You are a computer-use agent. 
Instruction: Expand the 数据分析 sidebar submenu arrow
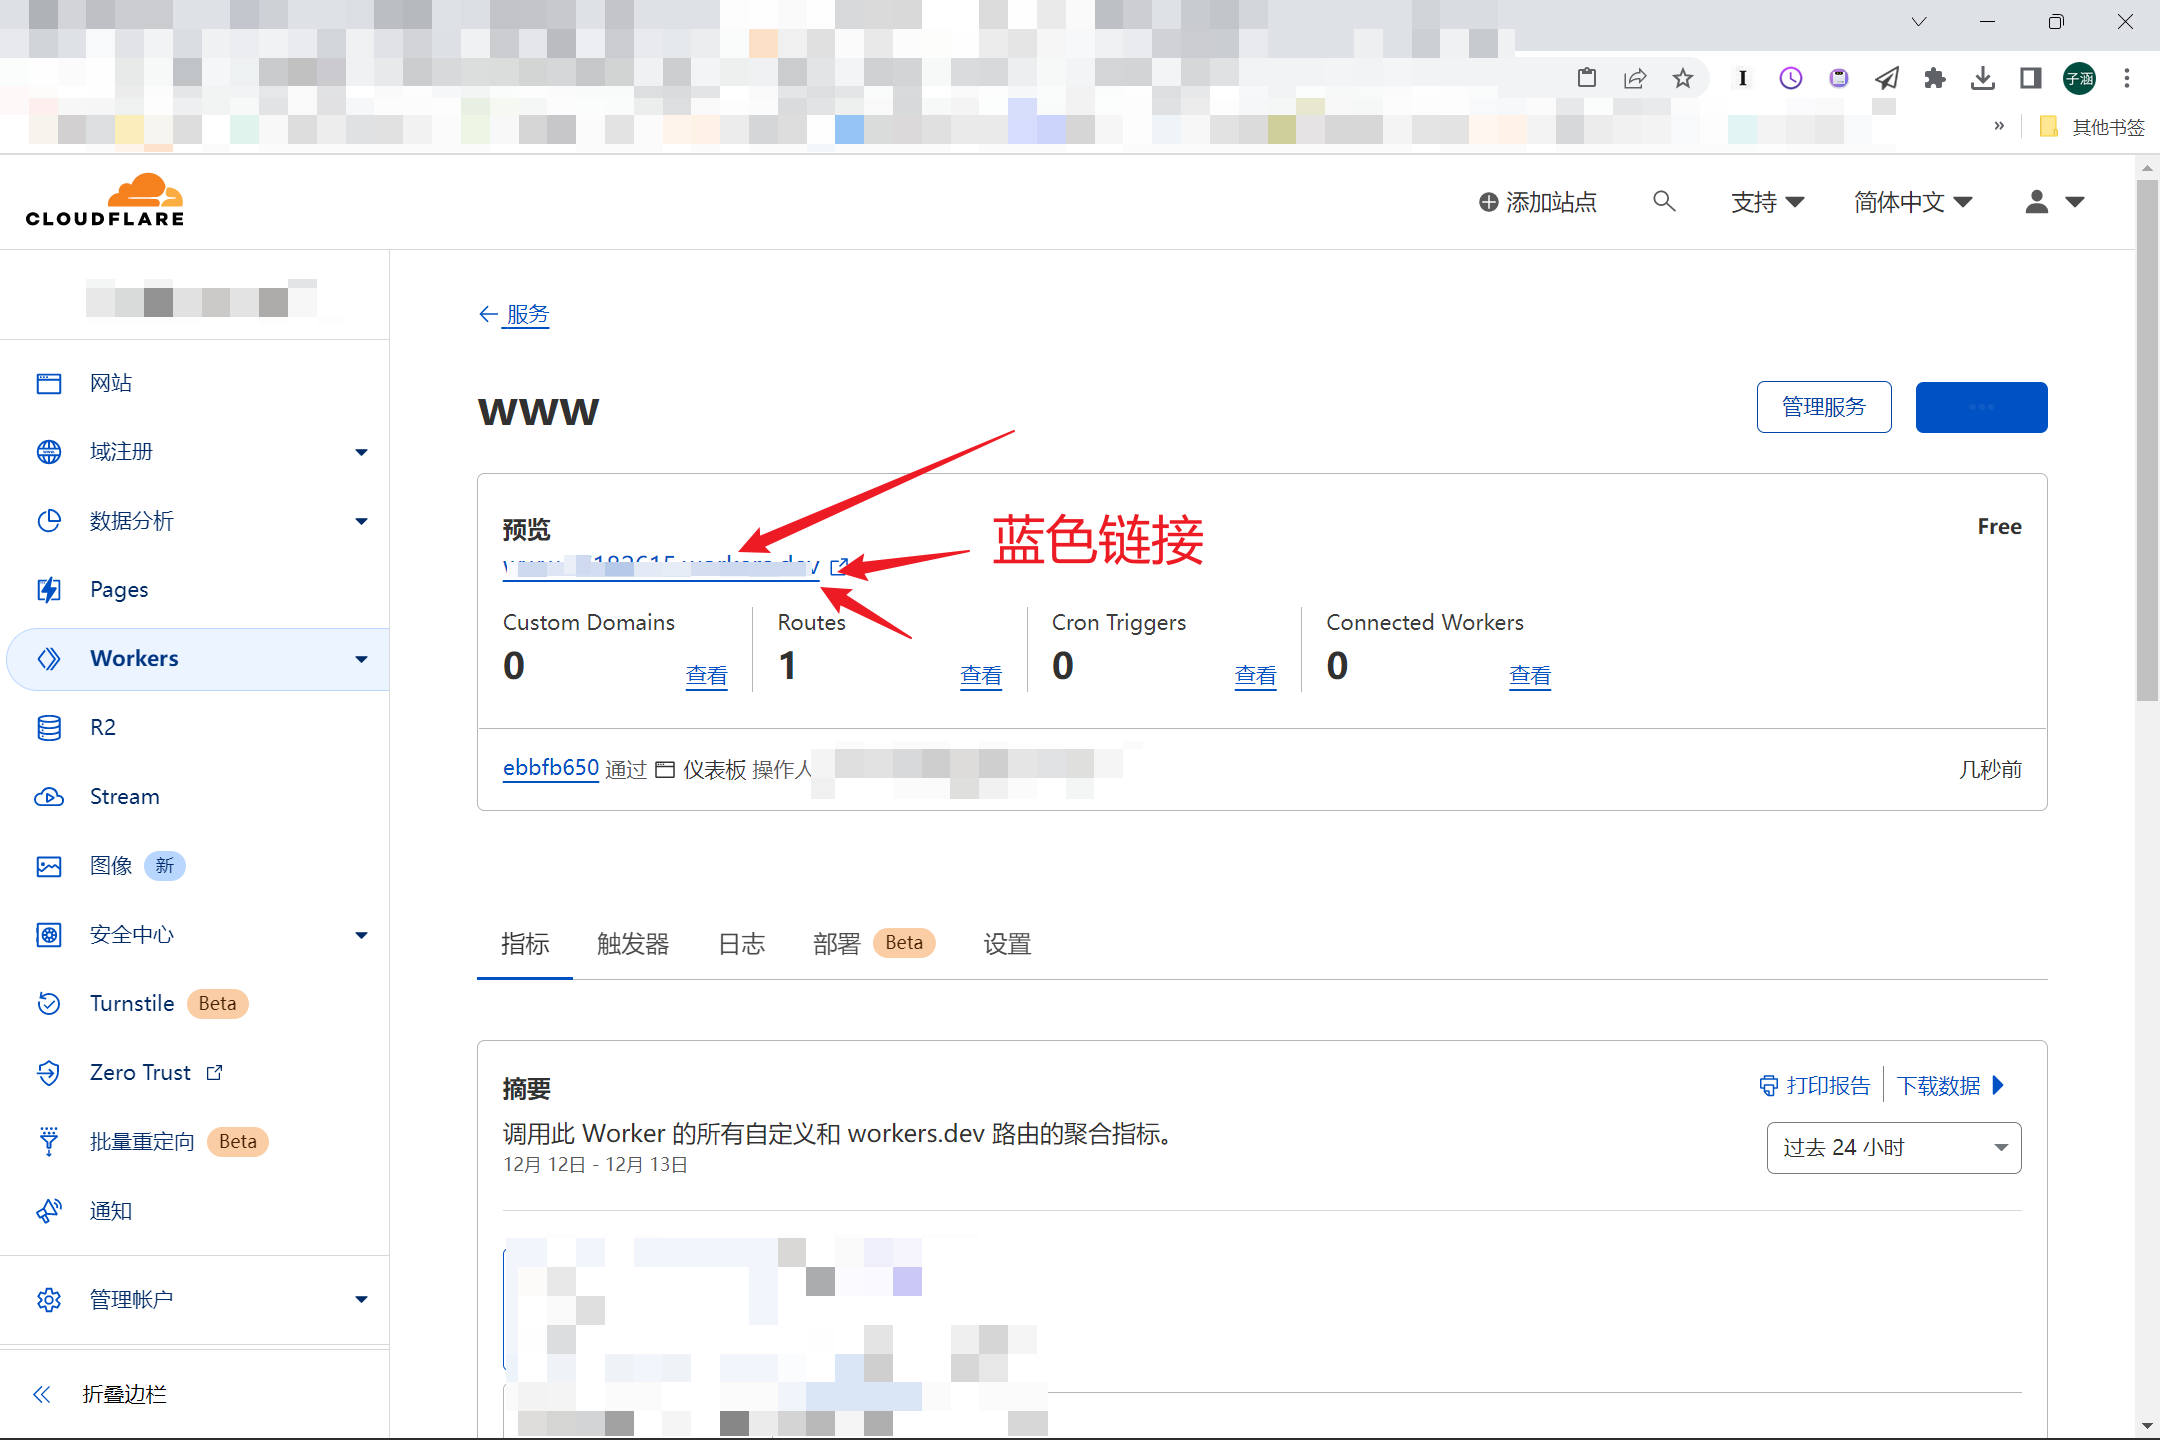click(x=361, y=522)
